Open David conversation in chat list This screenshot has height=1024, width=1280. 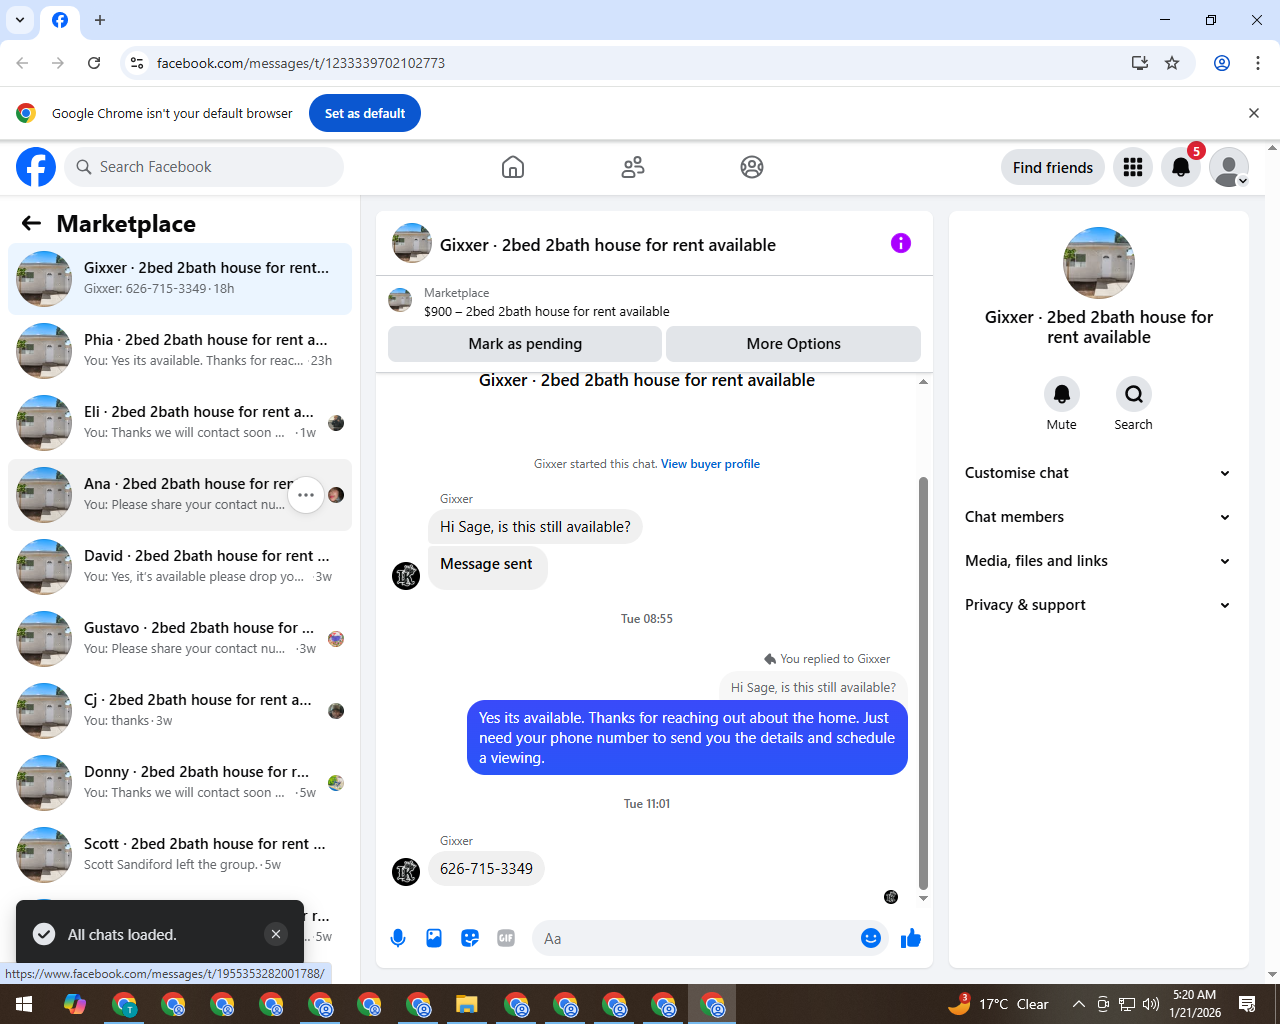point(180,567)
